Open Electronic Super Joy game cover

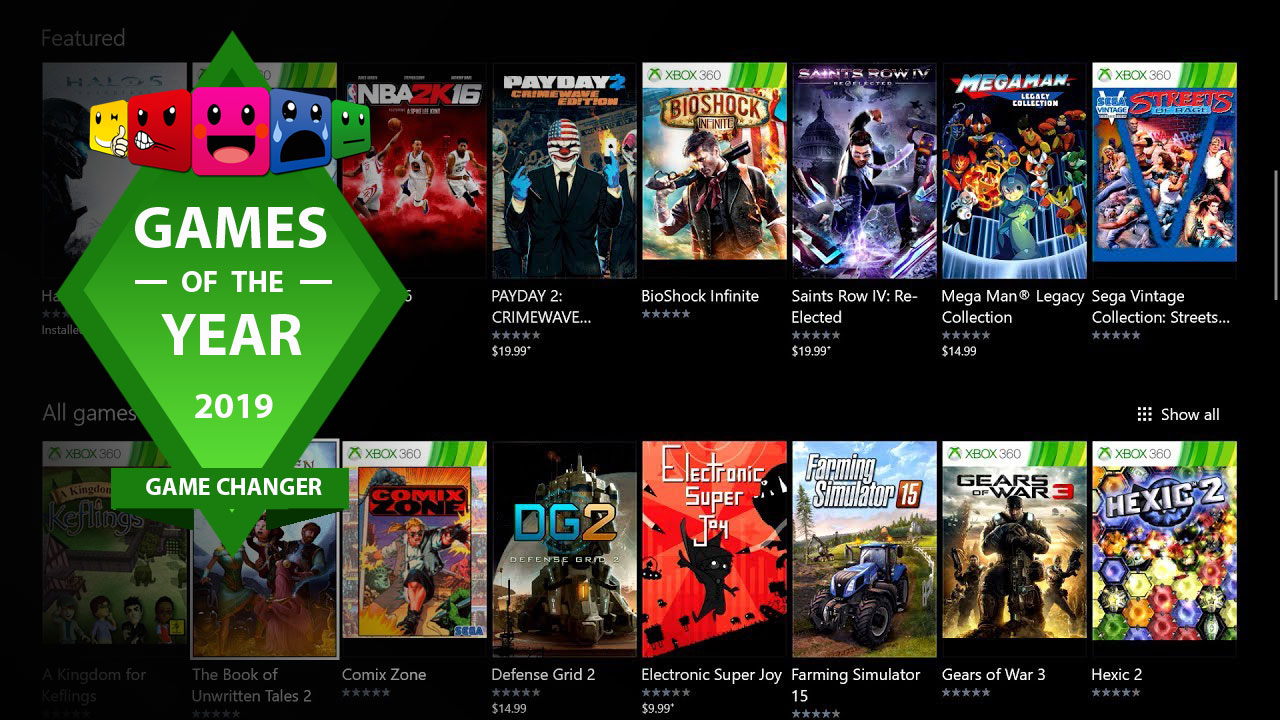coord(714,549)
